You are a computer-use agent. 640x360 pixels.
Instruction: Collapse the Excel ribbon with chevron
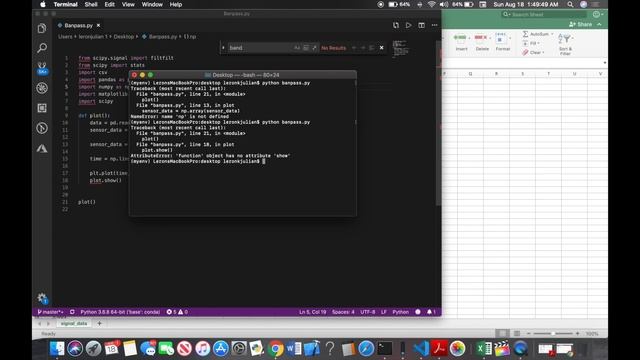click(x=599, y=24)
